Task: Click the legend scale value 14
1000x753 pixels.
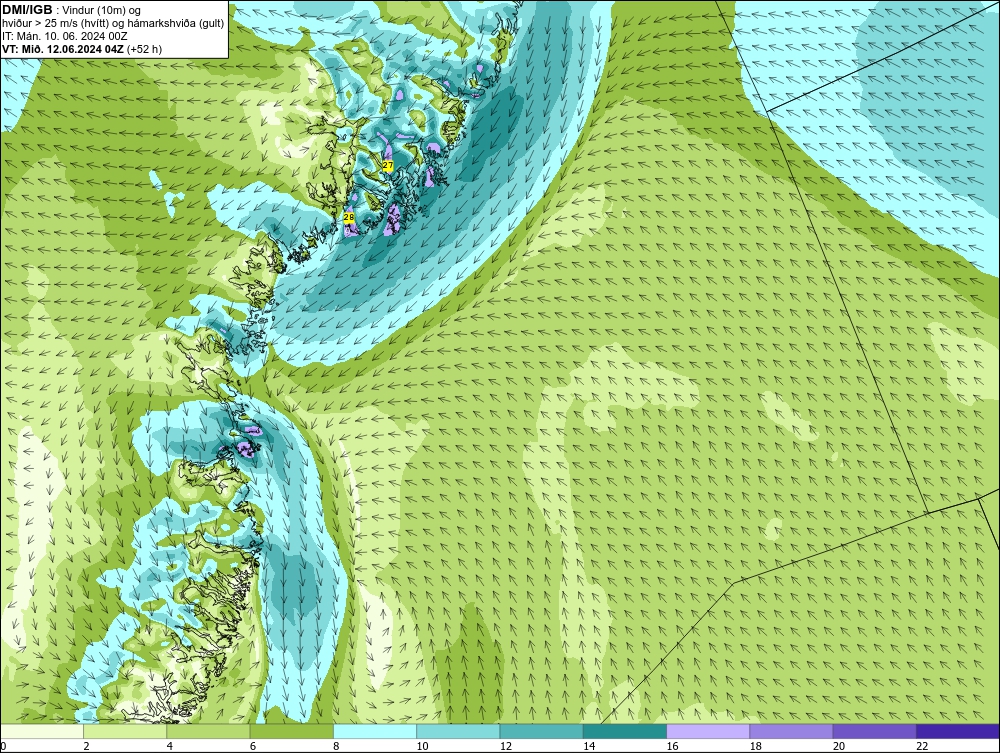Action: 589,746
